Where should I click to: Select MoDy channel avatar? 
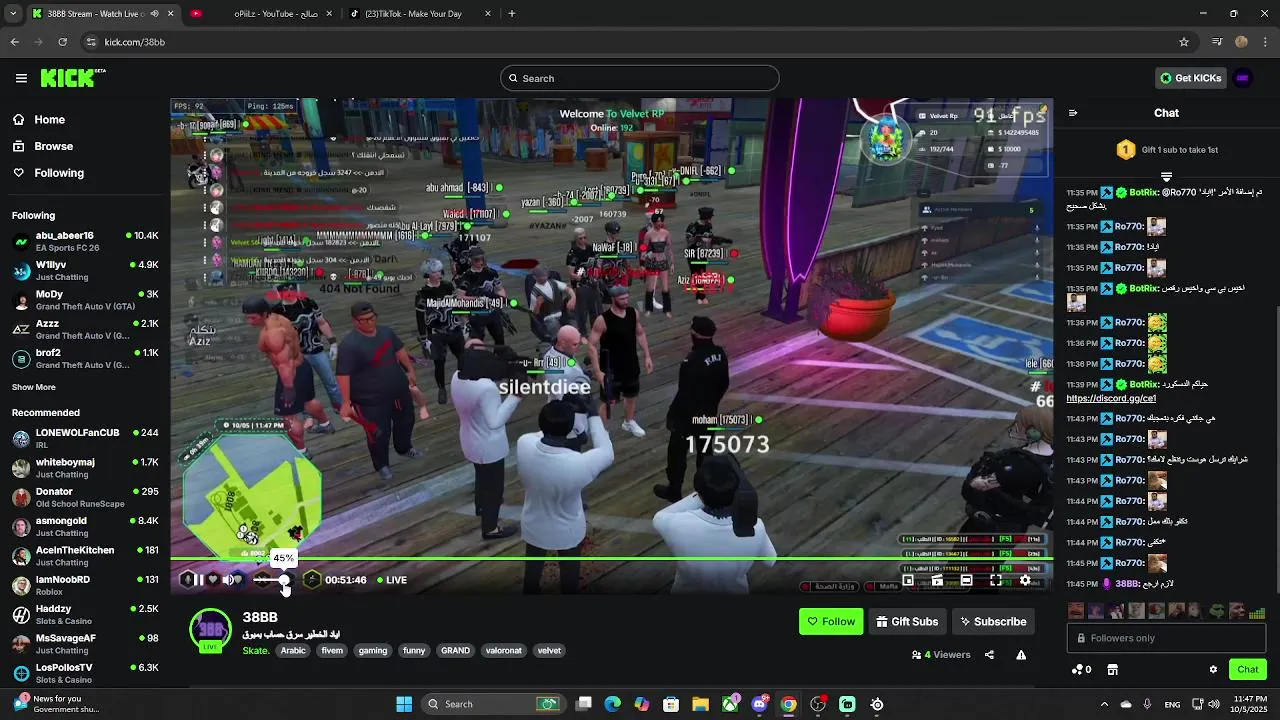pos(21,300)
